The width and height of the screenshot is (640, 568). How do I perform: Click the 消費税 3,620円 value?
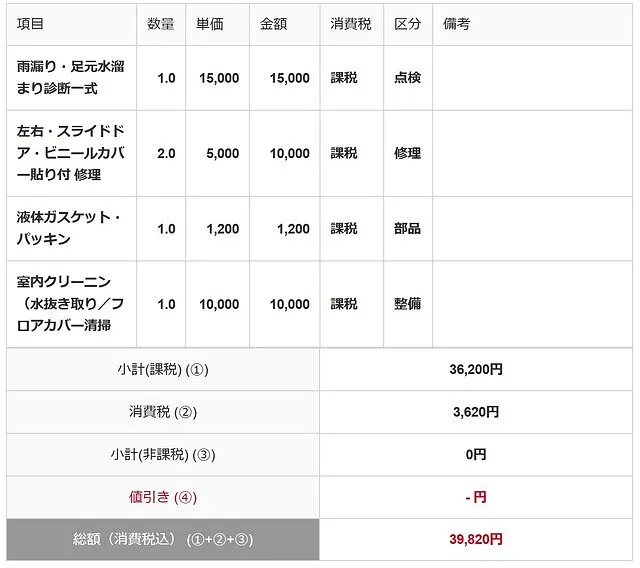point(476,412)
